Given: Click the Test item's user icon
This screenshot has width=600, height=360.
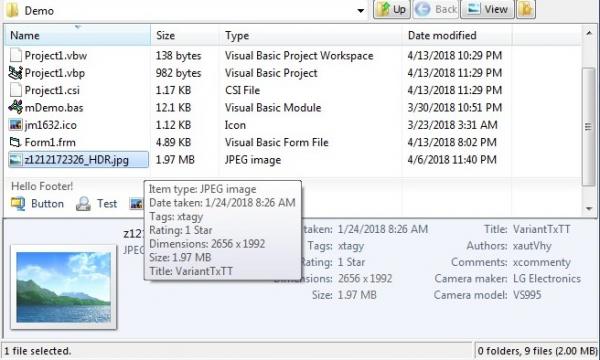Looking at the screenshot, I should coord(83,204).
